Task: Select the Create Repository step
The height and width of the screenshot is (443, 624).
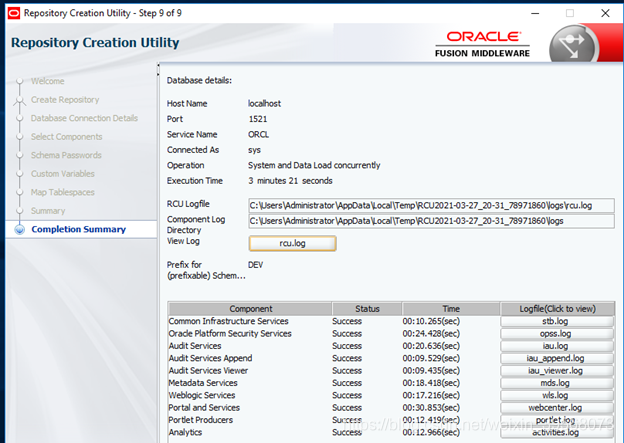Action: click(65, 100)
